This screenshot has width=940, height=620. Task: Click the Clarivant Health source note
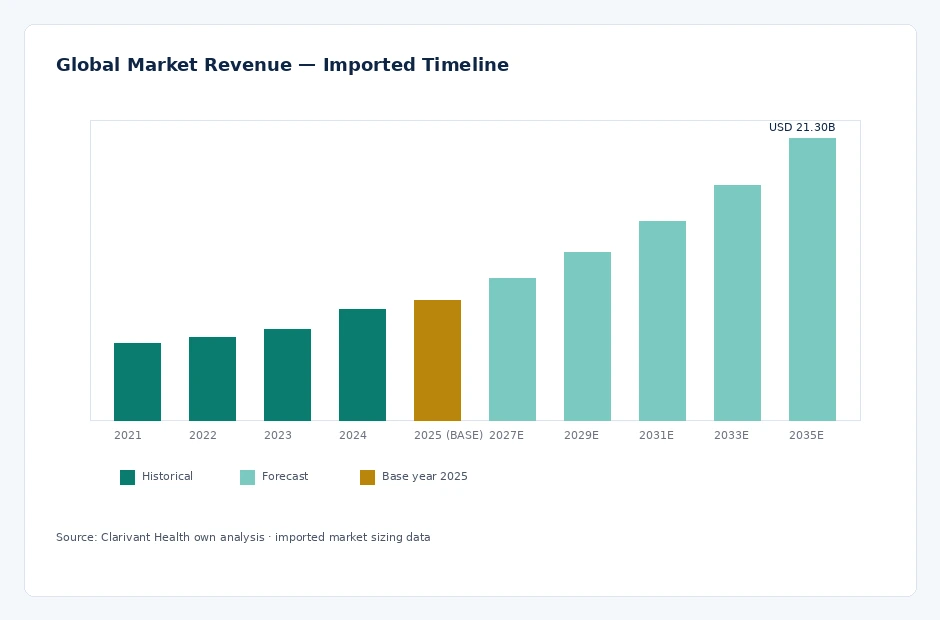[243, 537]
